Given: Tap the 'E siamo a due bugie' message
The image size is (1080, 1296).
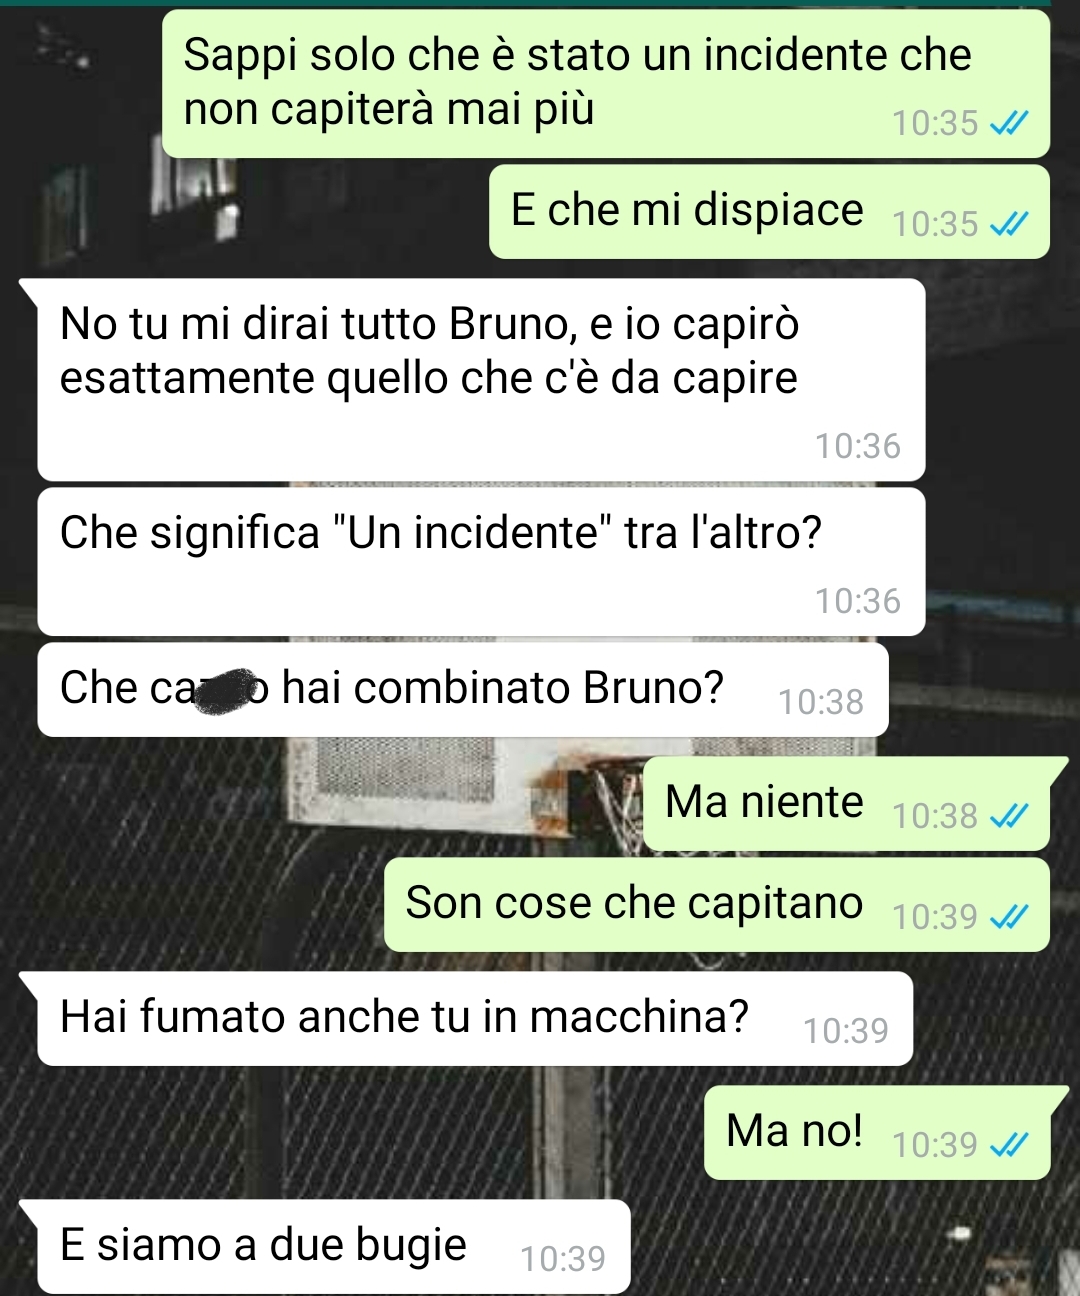Looking at the screenshot, I should [x=334, y=1246].
